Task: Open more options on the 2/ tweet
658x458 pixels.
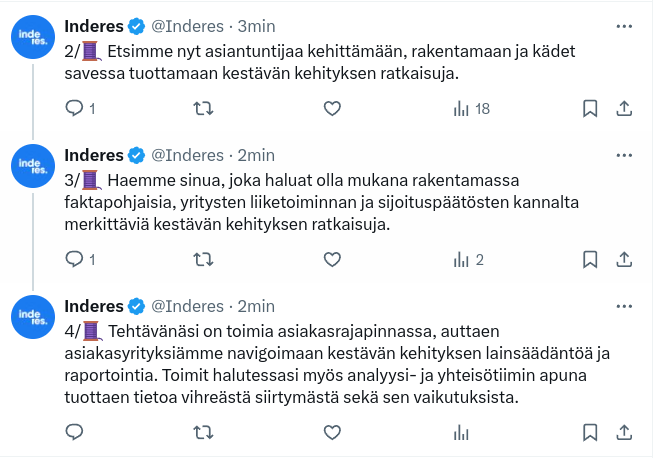Action: coord(624,25)
